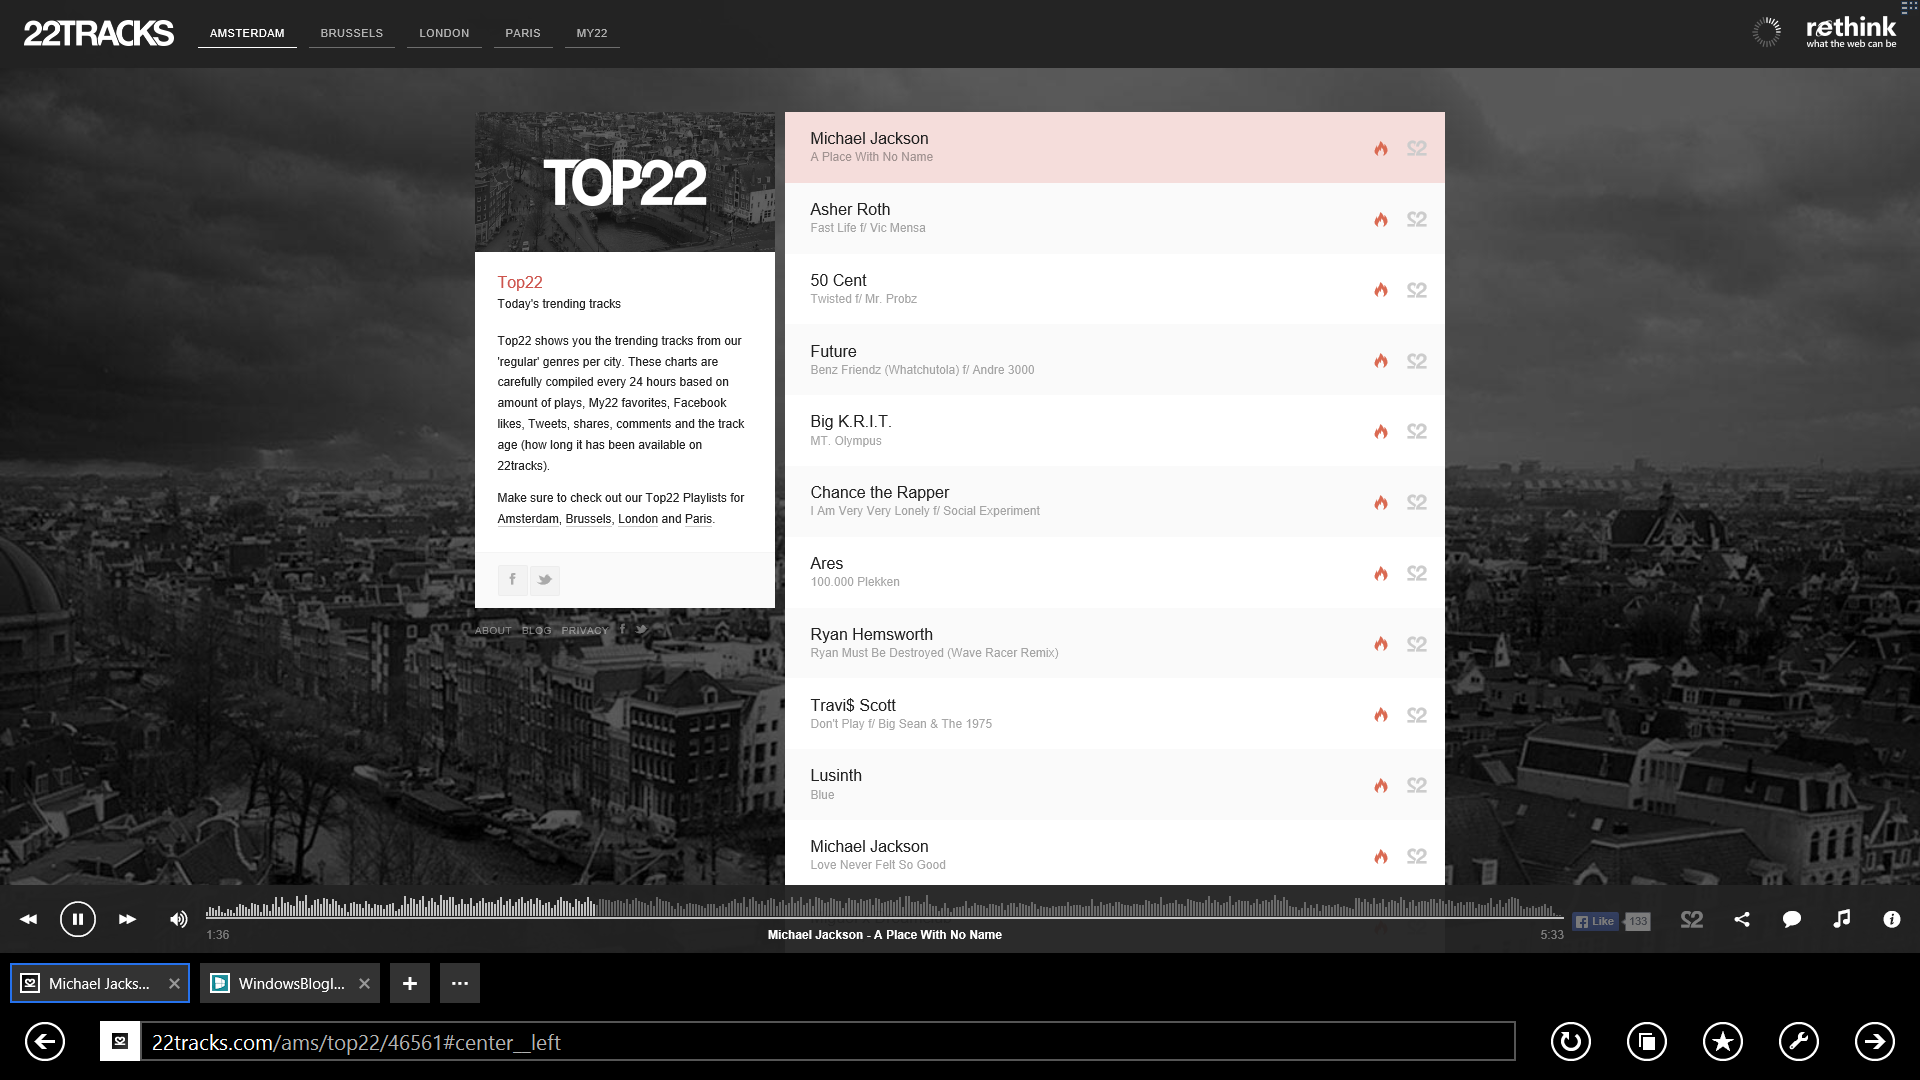Open the Paris Top22 playlist link
This screenshot has height=1080, width=1920.
pyautogui.click(x=698, y=519)
